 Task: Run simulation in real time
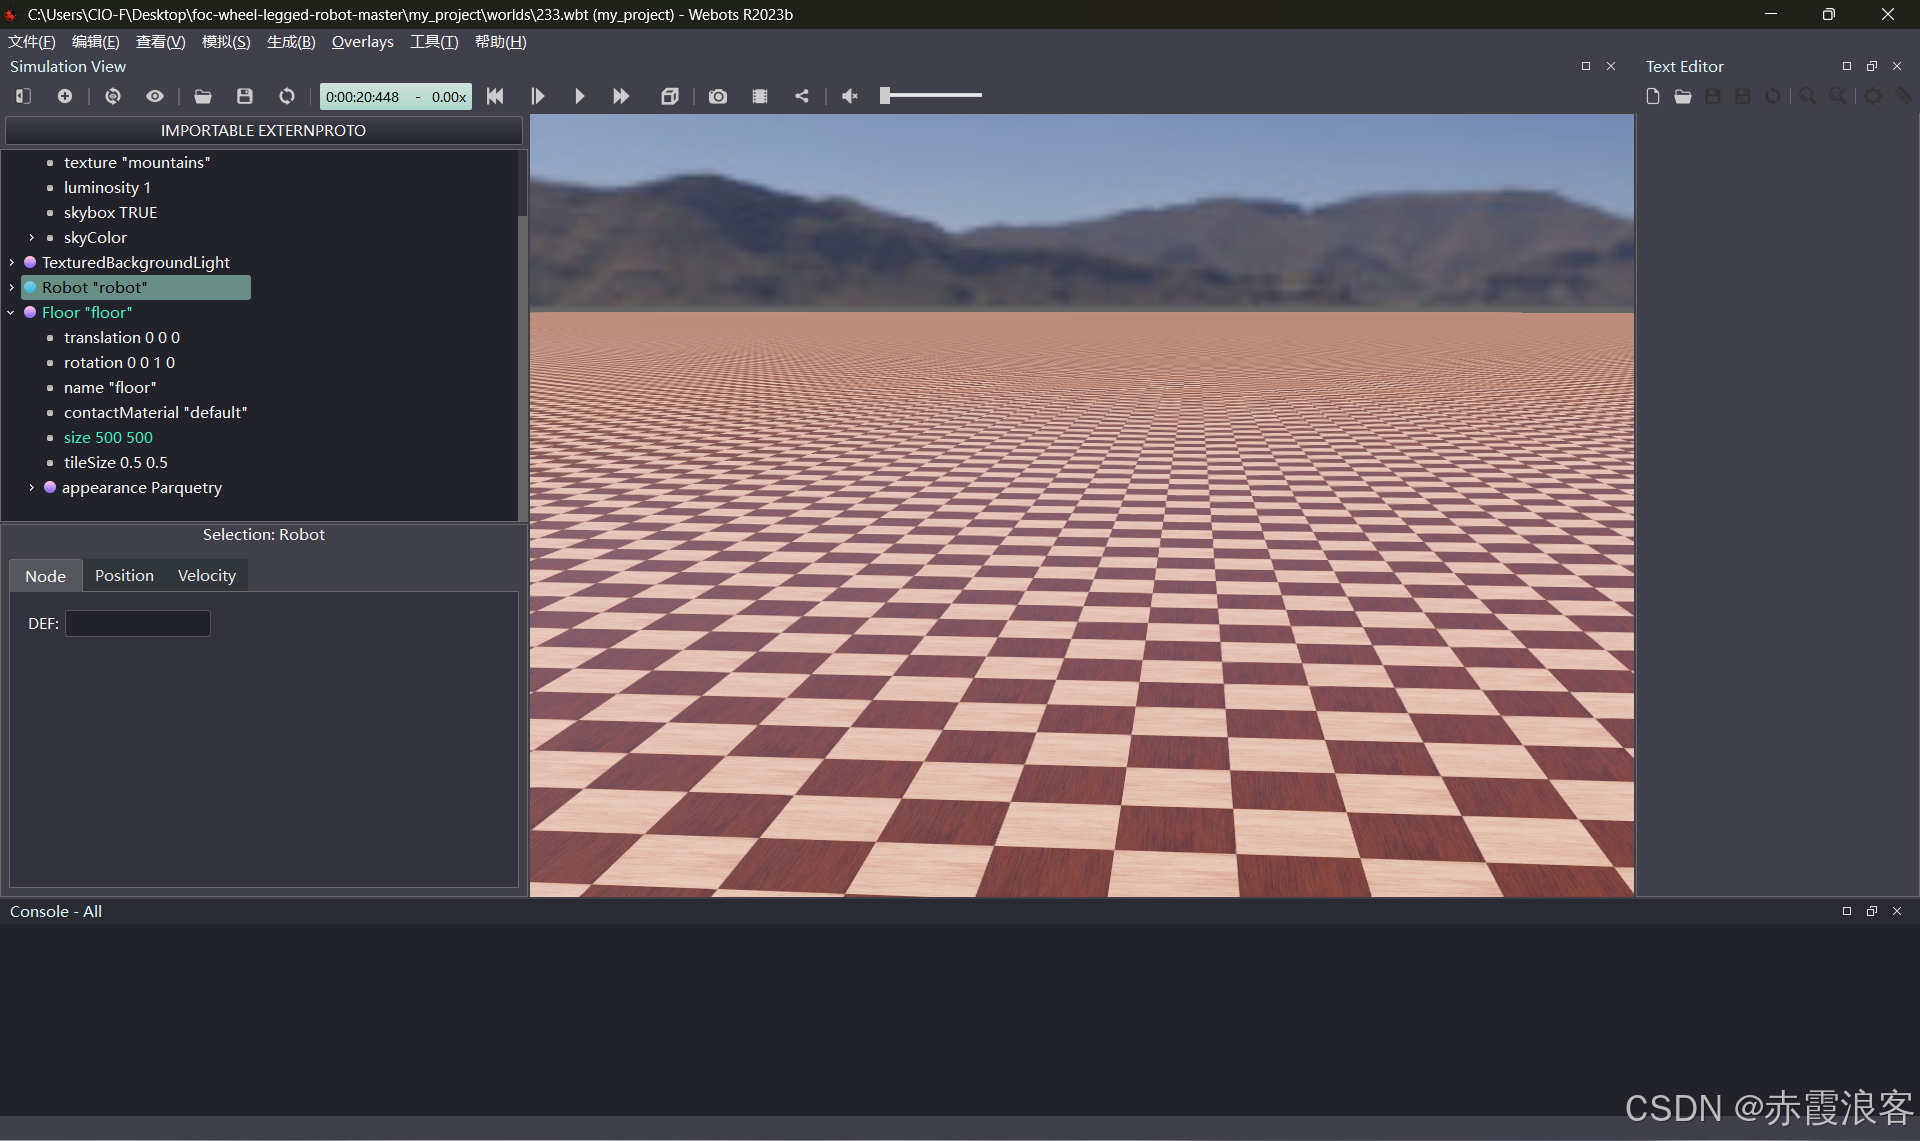579,96
